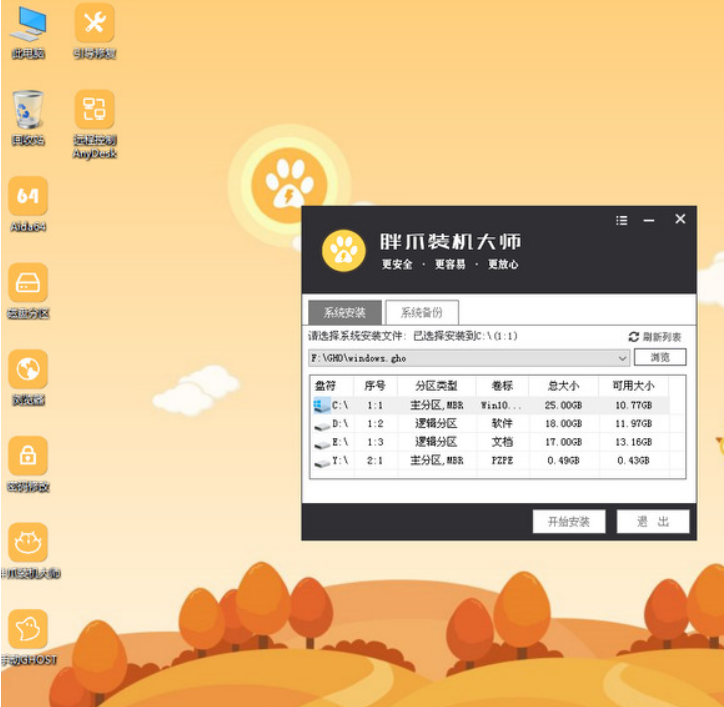Click the refresh icon beside 刷新列表
This screenshot has width=724, height=707.
pos(634,337)
